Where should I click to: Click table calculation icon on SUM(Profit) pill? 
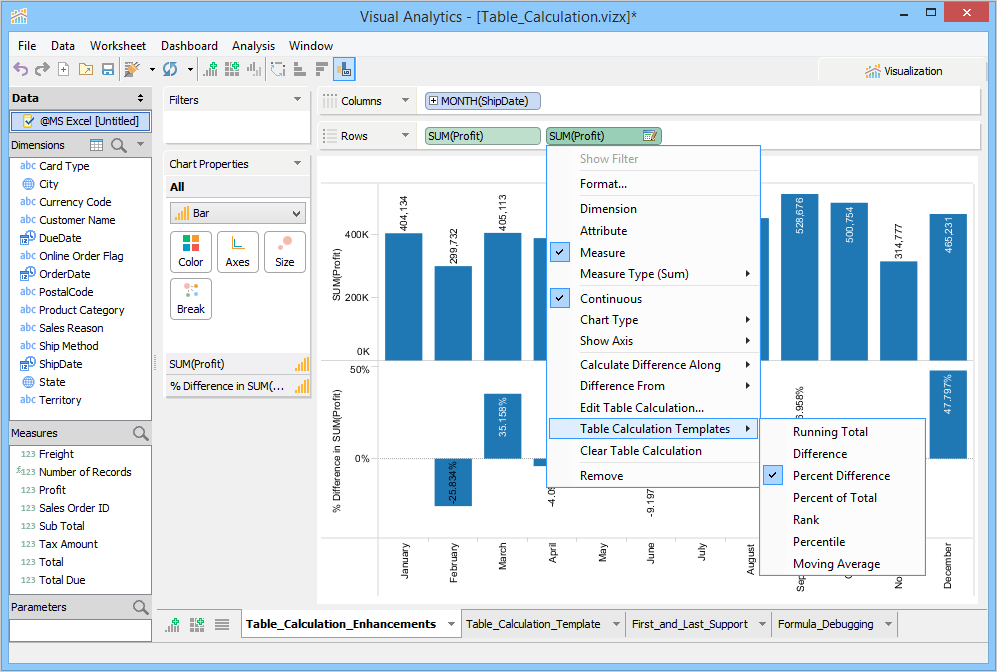(x=650, y=135)
